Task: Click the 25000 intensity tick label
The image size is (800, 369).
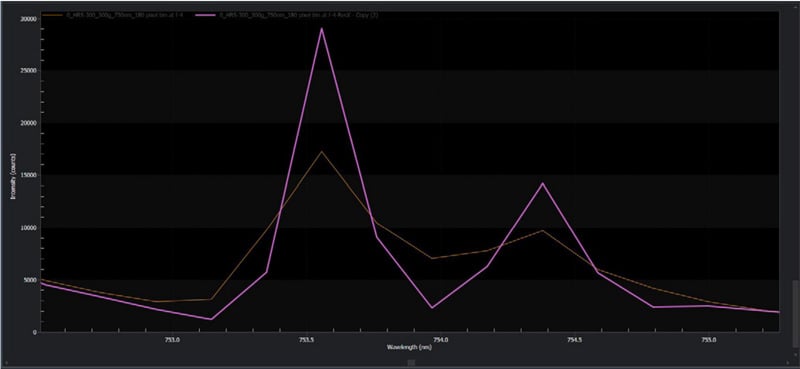Action: click(x=29, y=71)
